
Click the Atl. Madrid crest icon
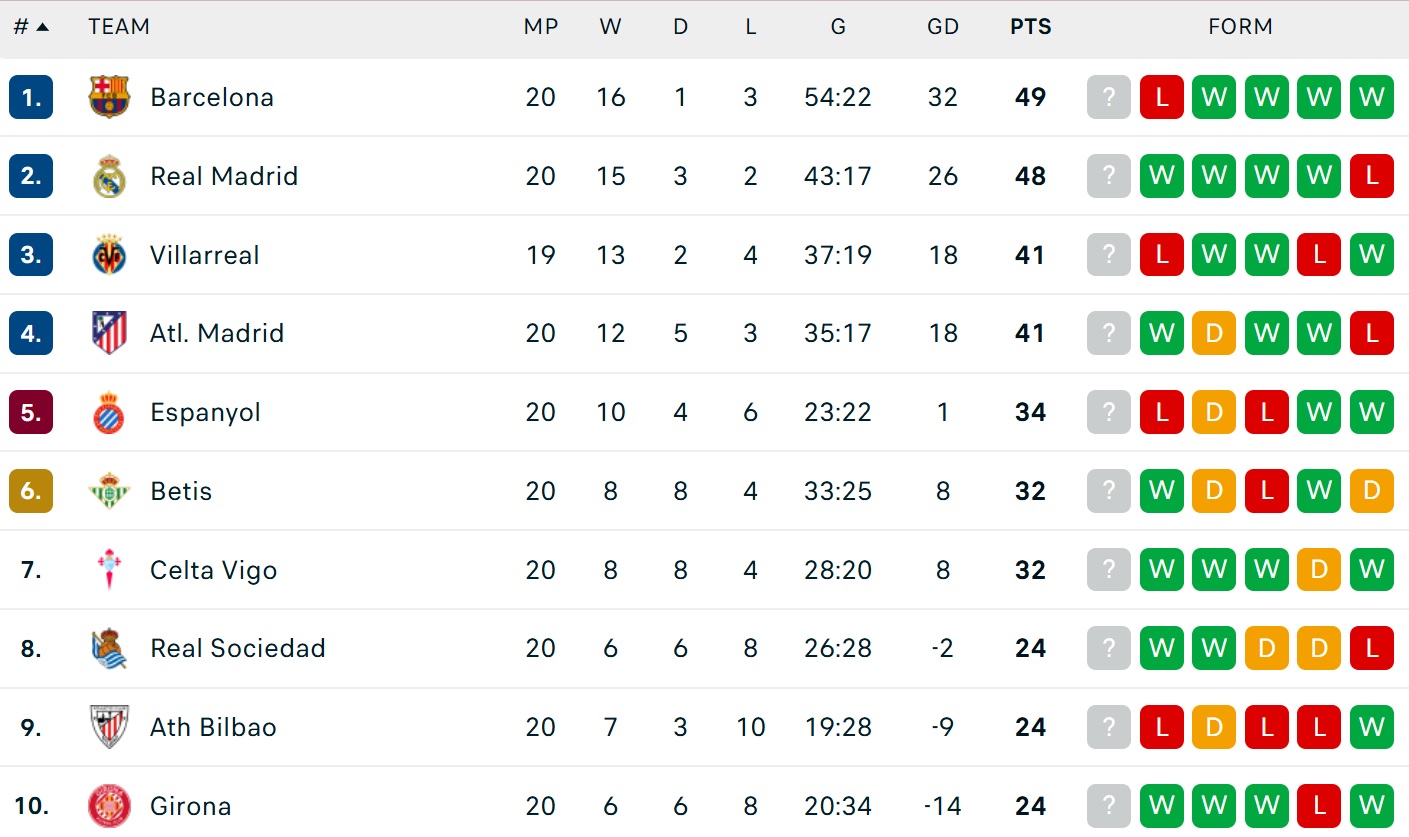pos(109,333)
